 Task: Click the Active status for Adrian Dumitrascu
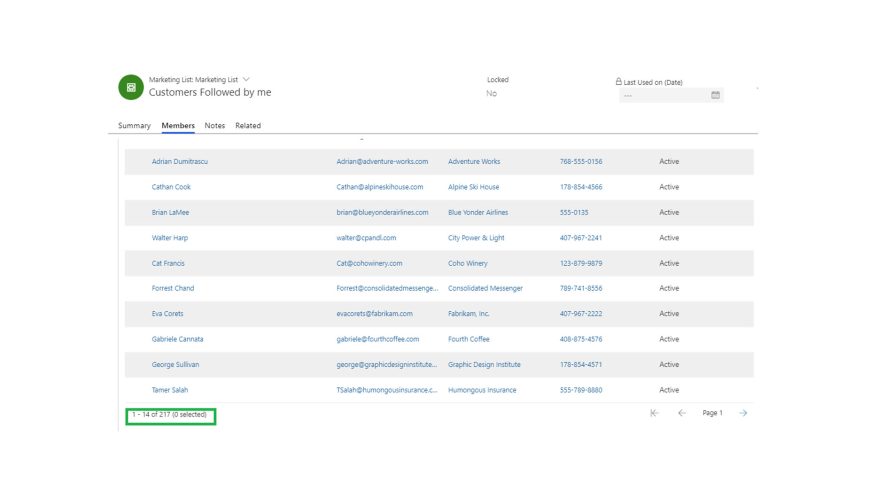coord(669,162)
